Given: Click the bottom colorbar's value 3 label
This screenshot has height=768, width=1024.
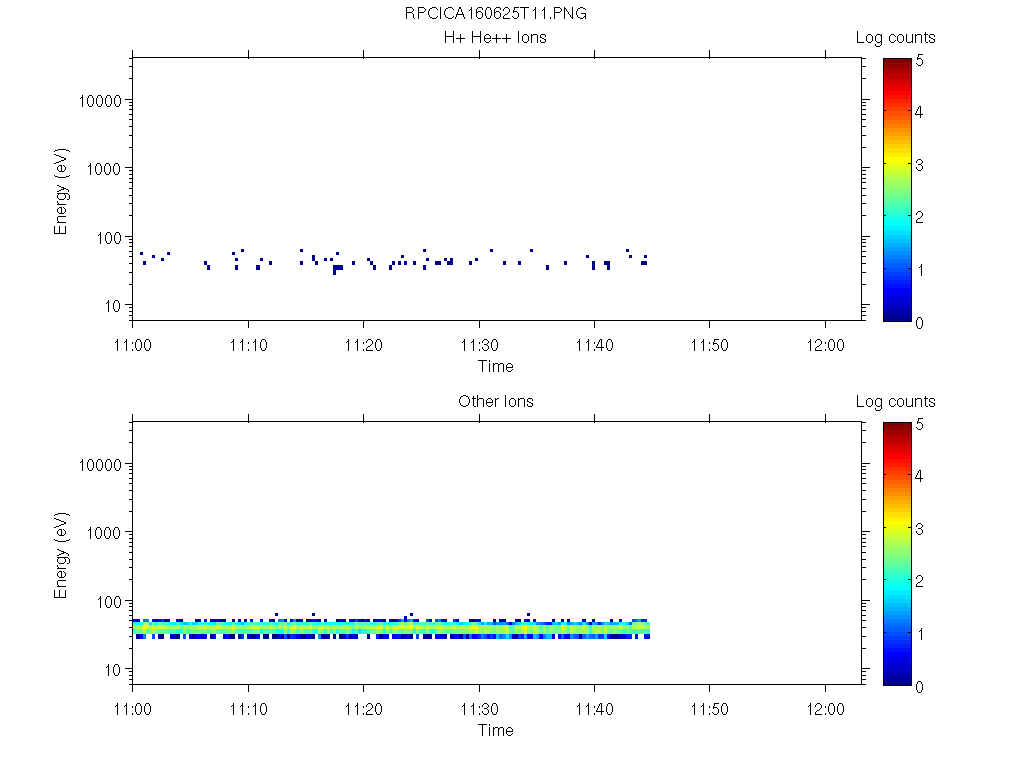Looking at the screenshot, I should coord(920,529).
